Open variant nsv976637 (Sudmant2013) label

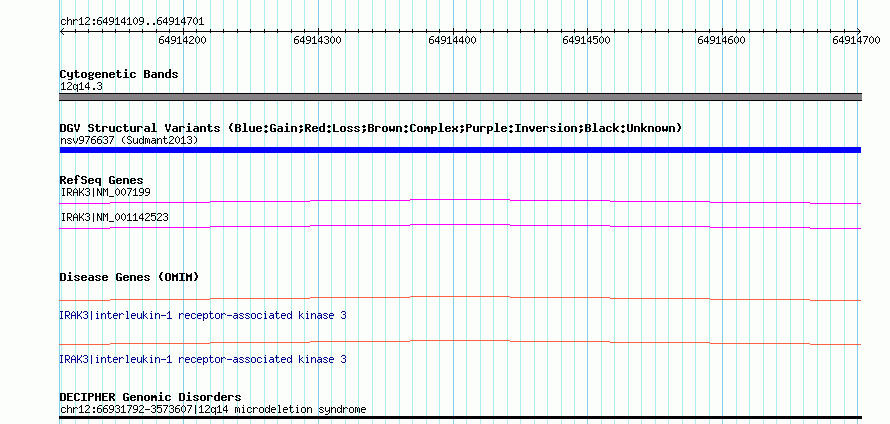tap(129, 140)
